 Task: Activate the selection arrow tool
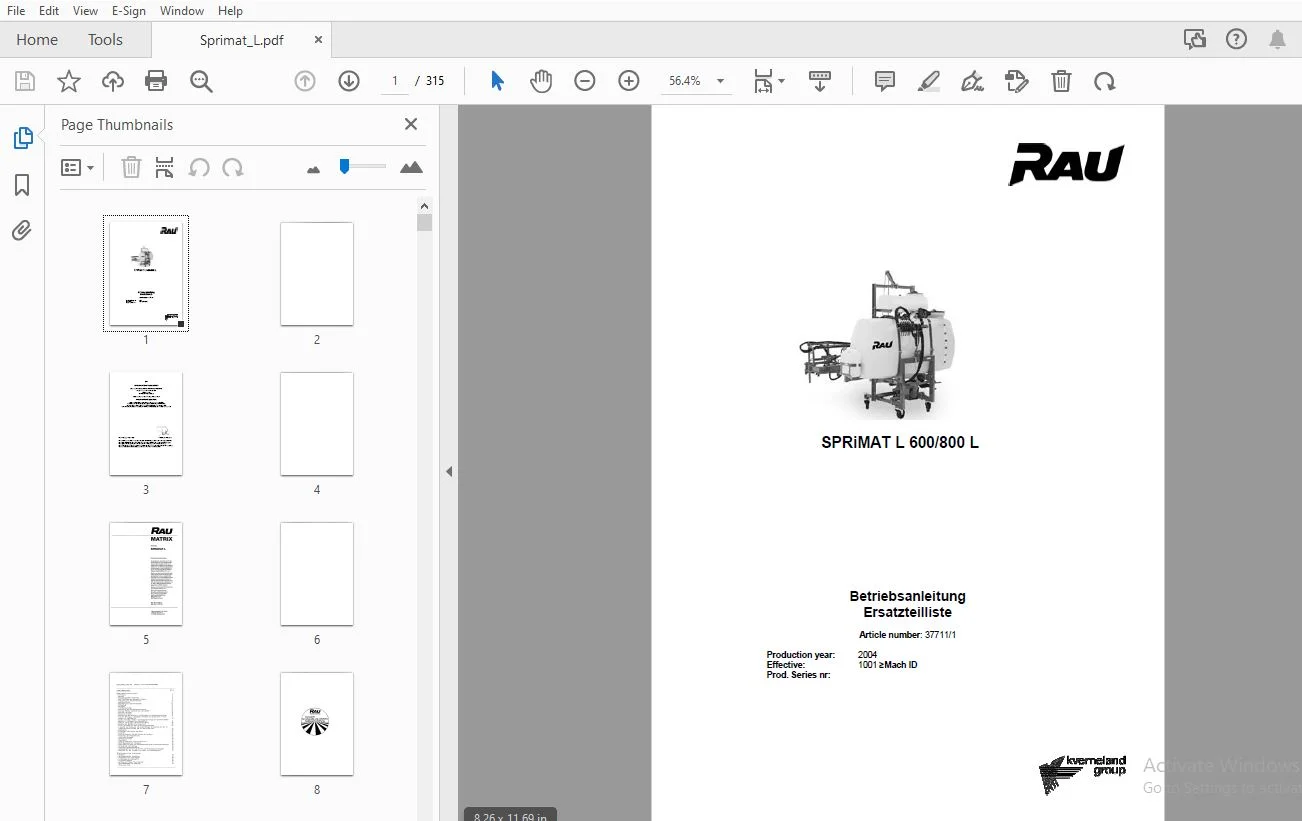coord(497,81)
